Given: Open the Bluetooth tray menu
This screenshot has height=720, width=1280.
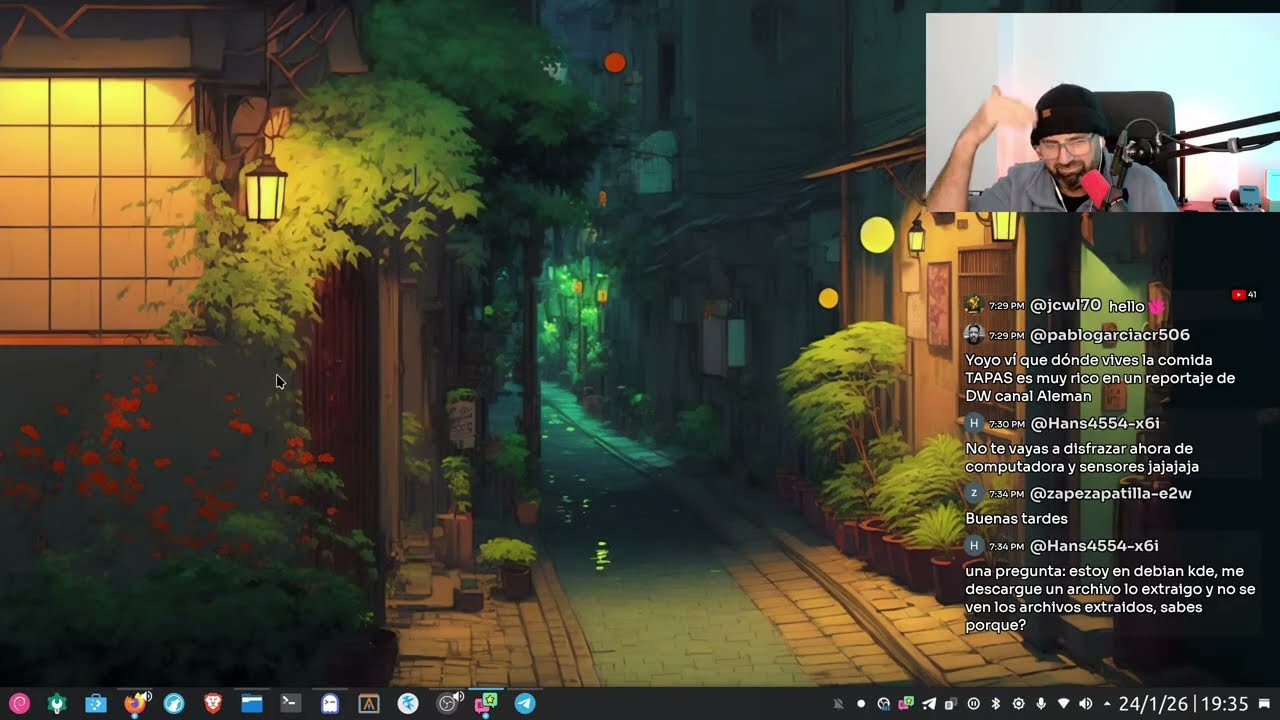Looking at the screenshot, I should [x=996, y=704].
